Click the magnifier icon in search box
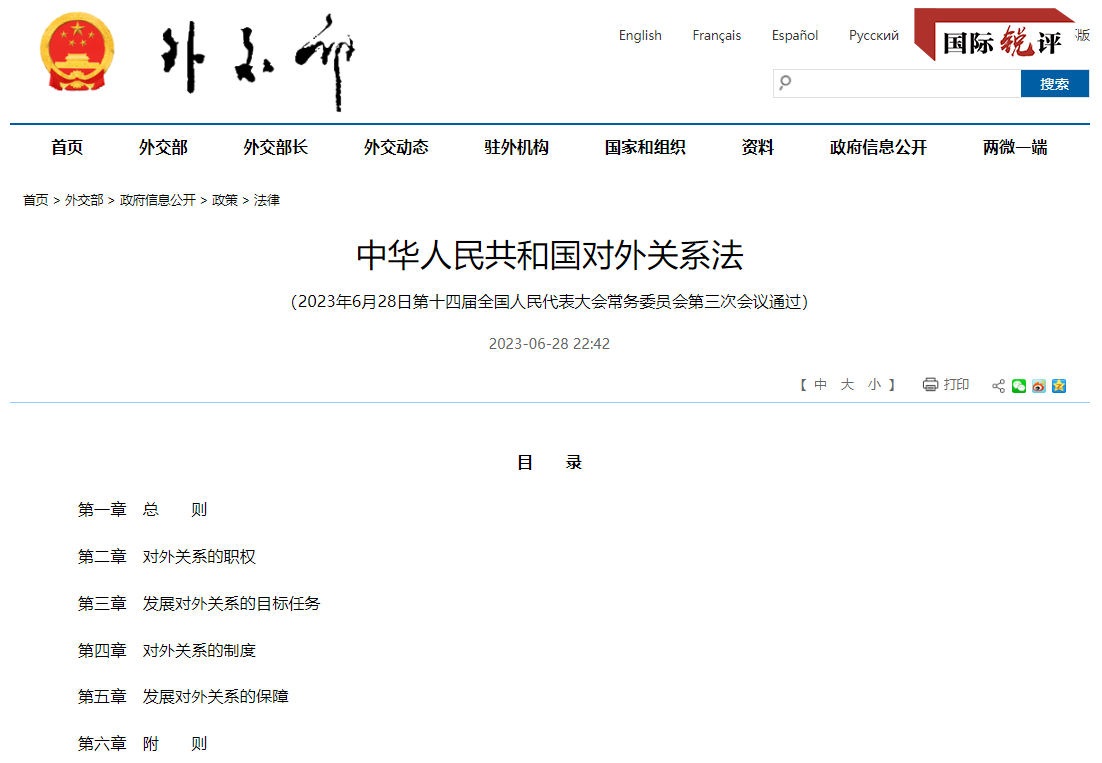 coord(786,83)
